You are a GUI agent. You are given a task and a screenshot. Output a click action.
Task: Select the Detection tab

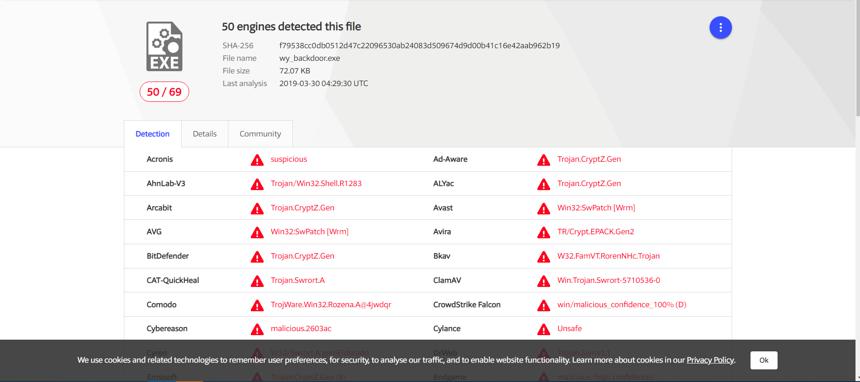[152, 134]
